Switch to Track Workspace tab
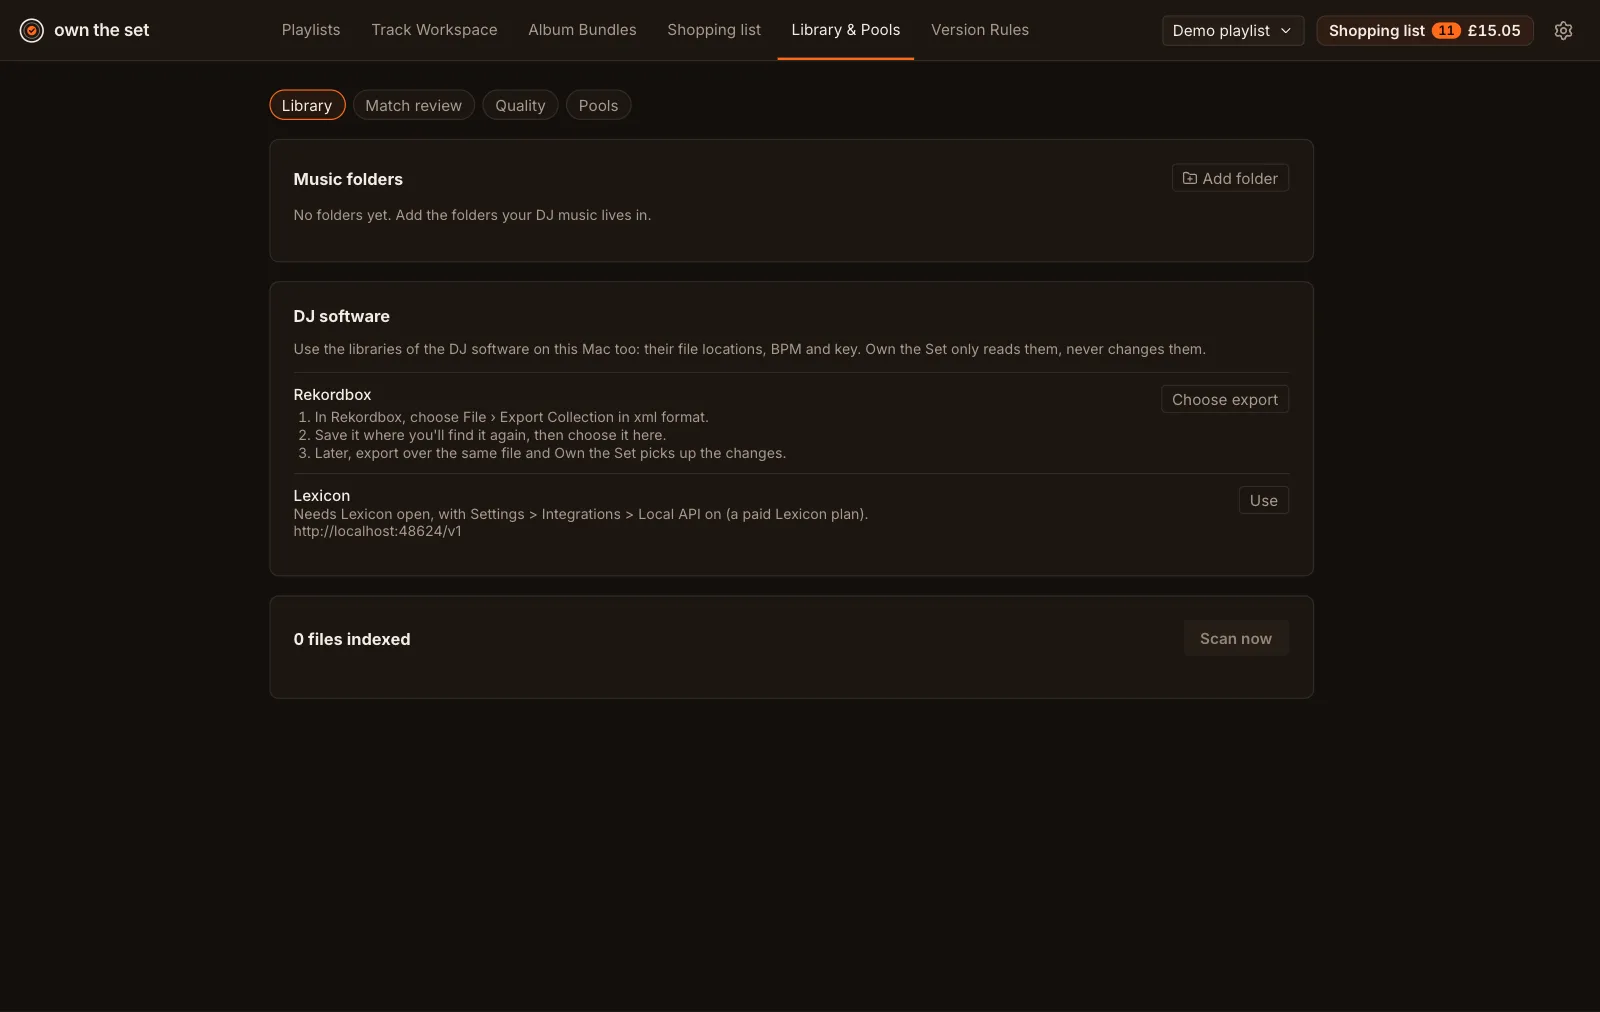 coord(434,30)
